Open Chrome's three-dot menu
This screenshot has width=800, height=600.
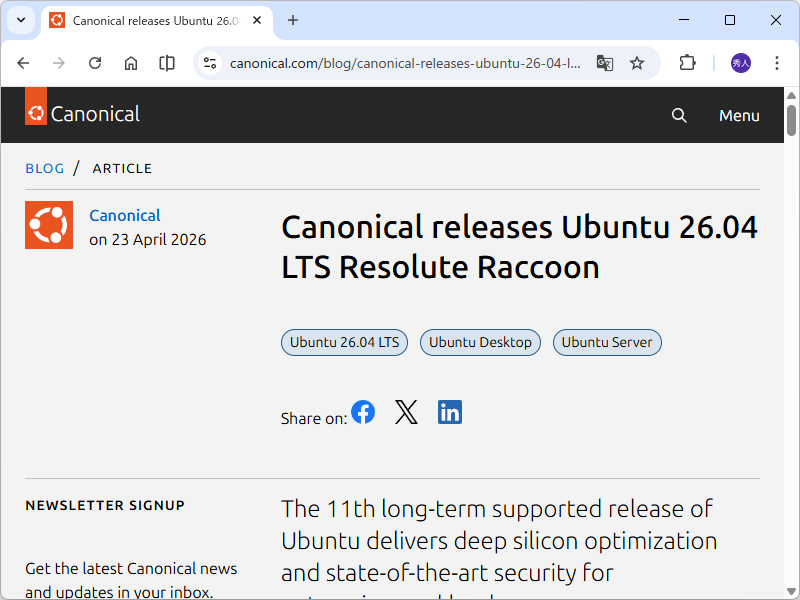click(x=777, y=62)
